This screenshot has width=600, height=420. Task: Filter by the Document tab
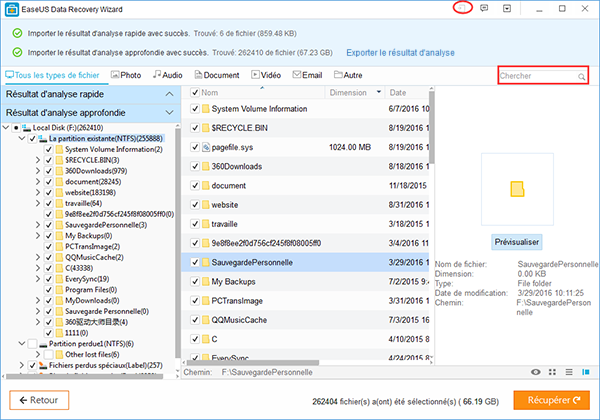(217, 75)
